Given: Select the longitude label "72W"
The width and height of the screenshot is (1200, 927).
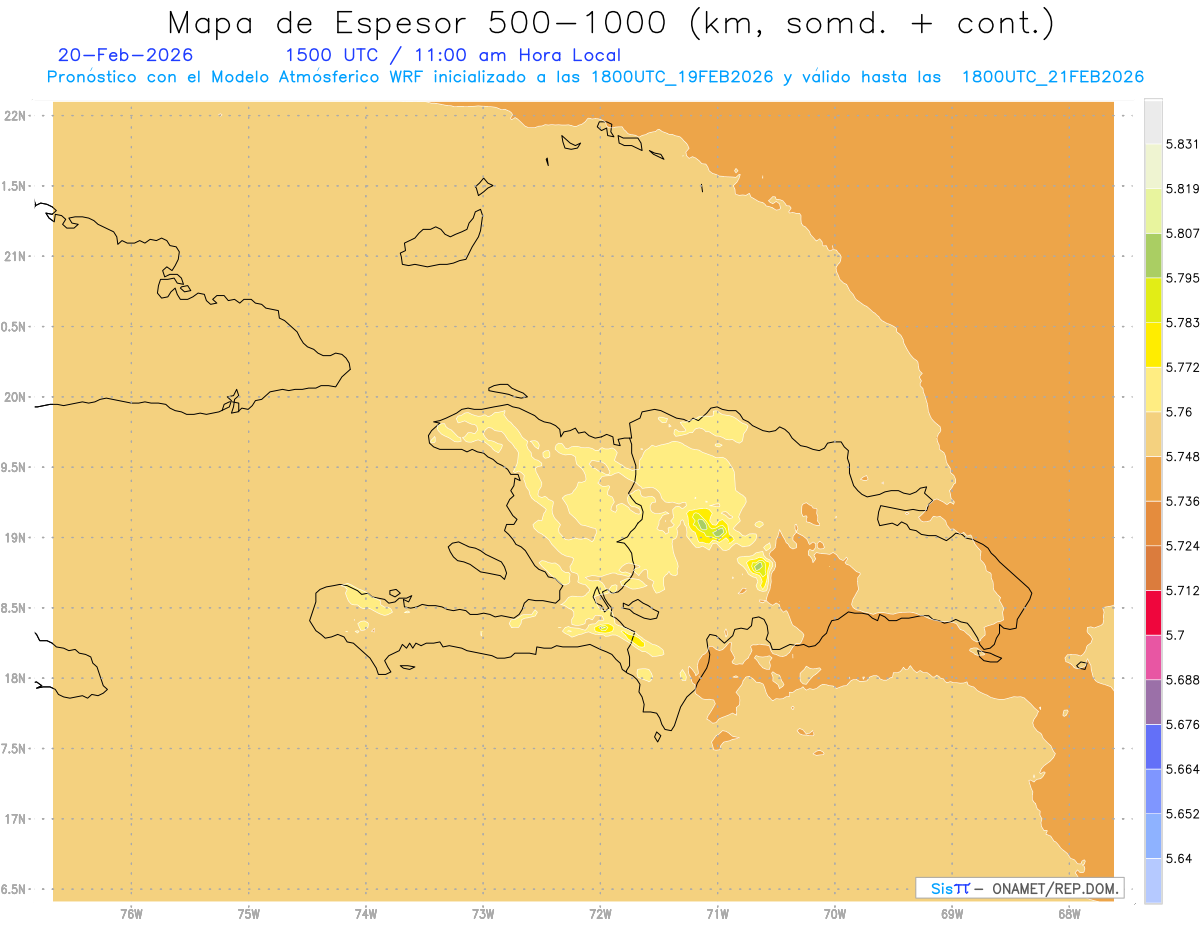Looking at the screenshot, I should pyautogui.click(x=600, y=914).
